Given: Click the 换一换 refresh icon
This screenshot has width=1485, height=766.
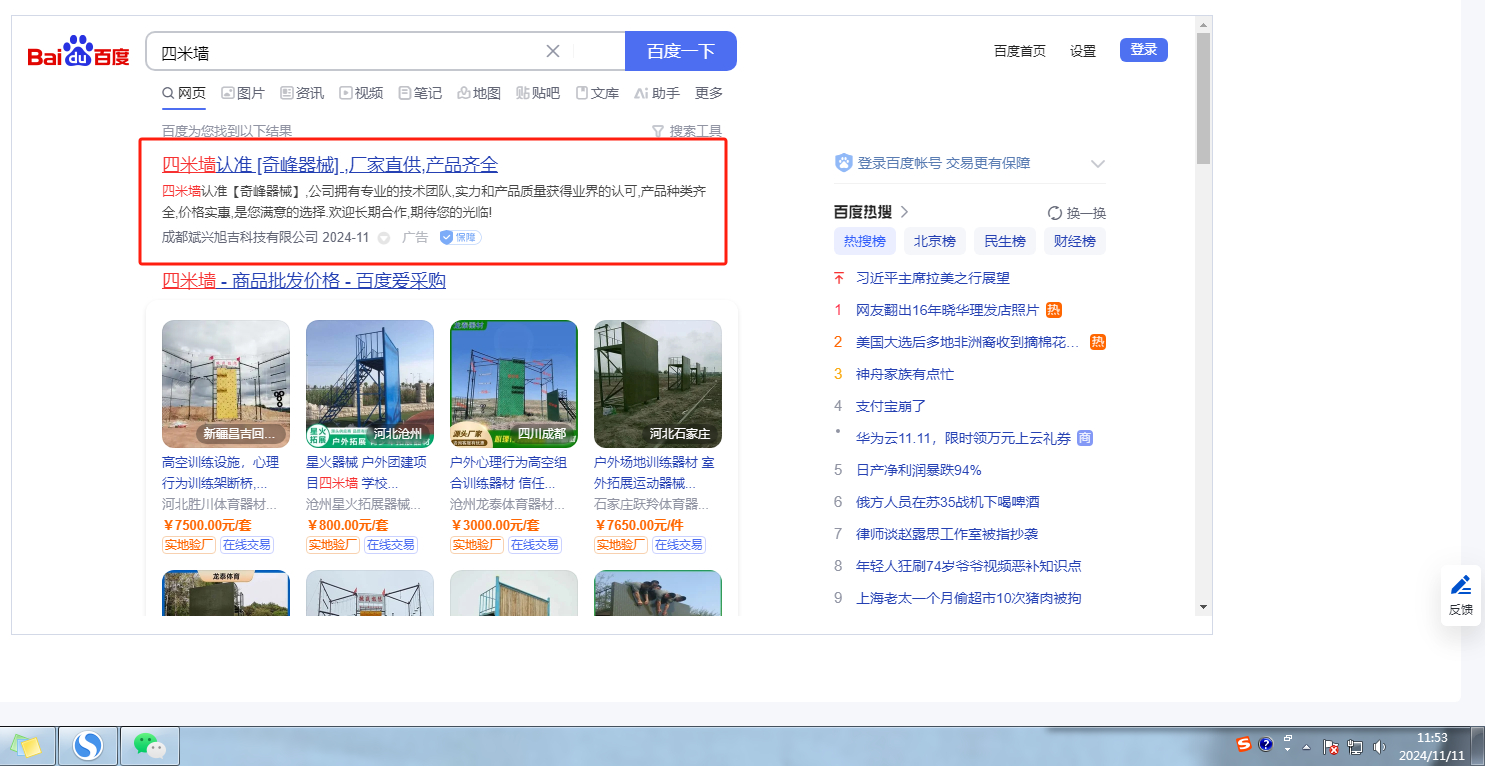Looking at the screenshot, I should [x=1054, y=213].
